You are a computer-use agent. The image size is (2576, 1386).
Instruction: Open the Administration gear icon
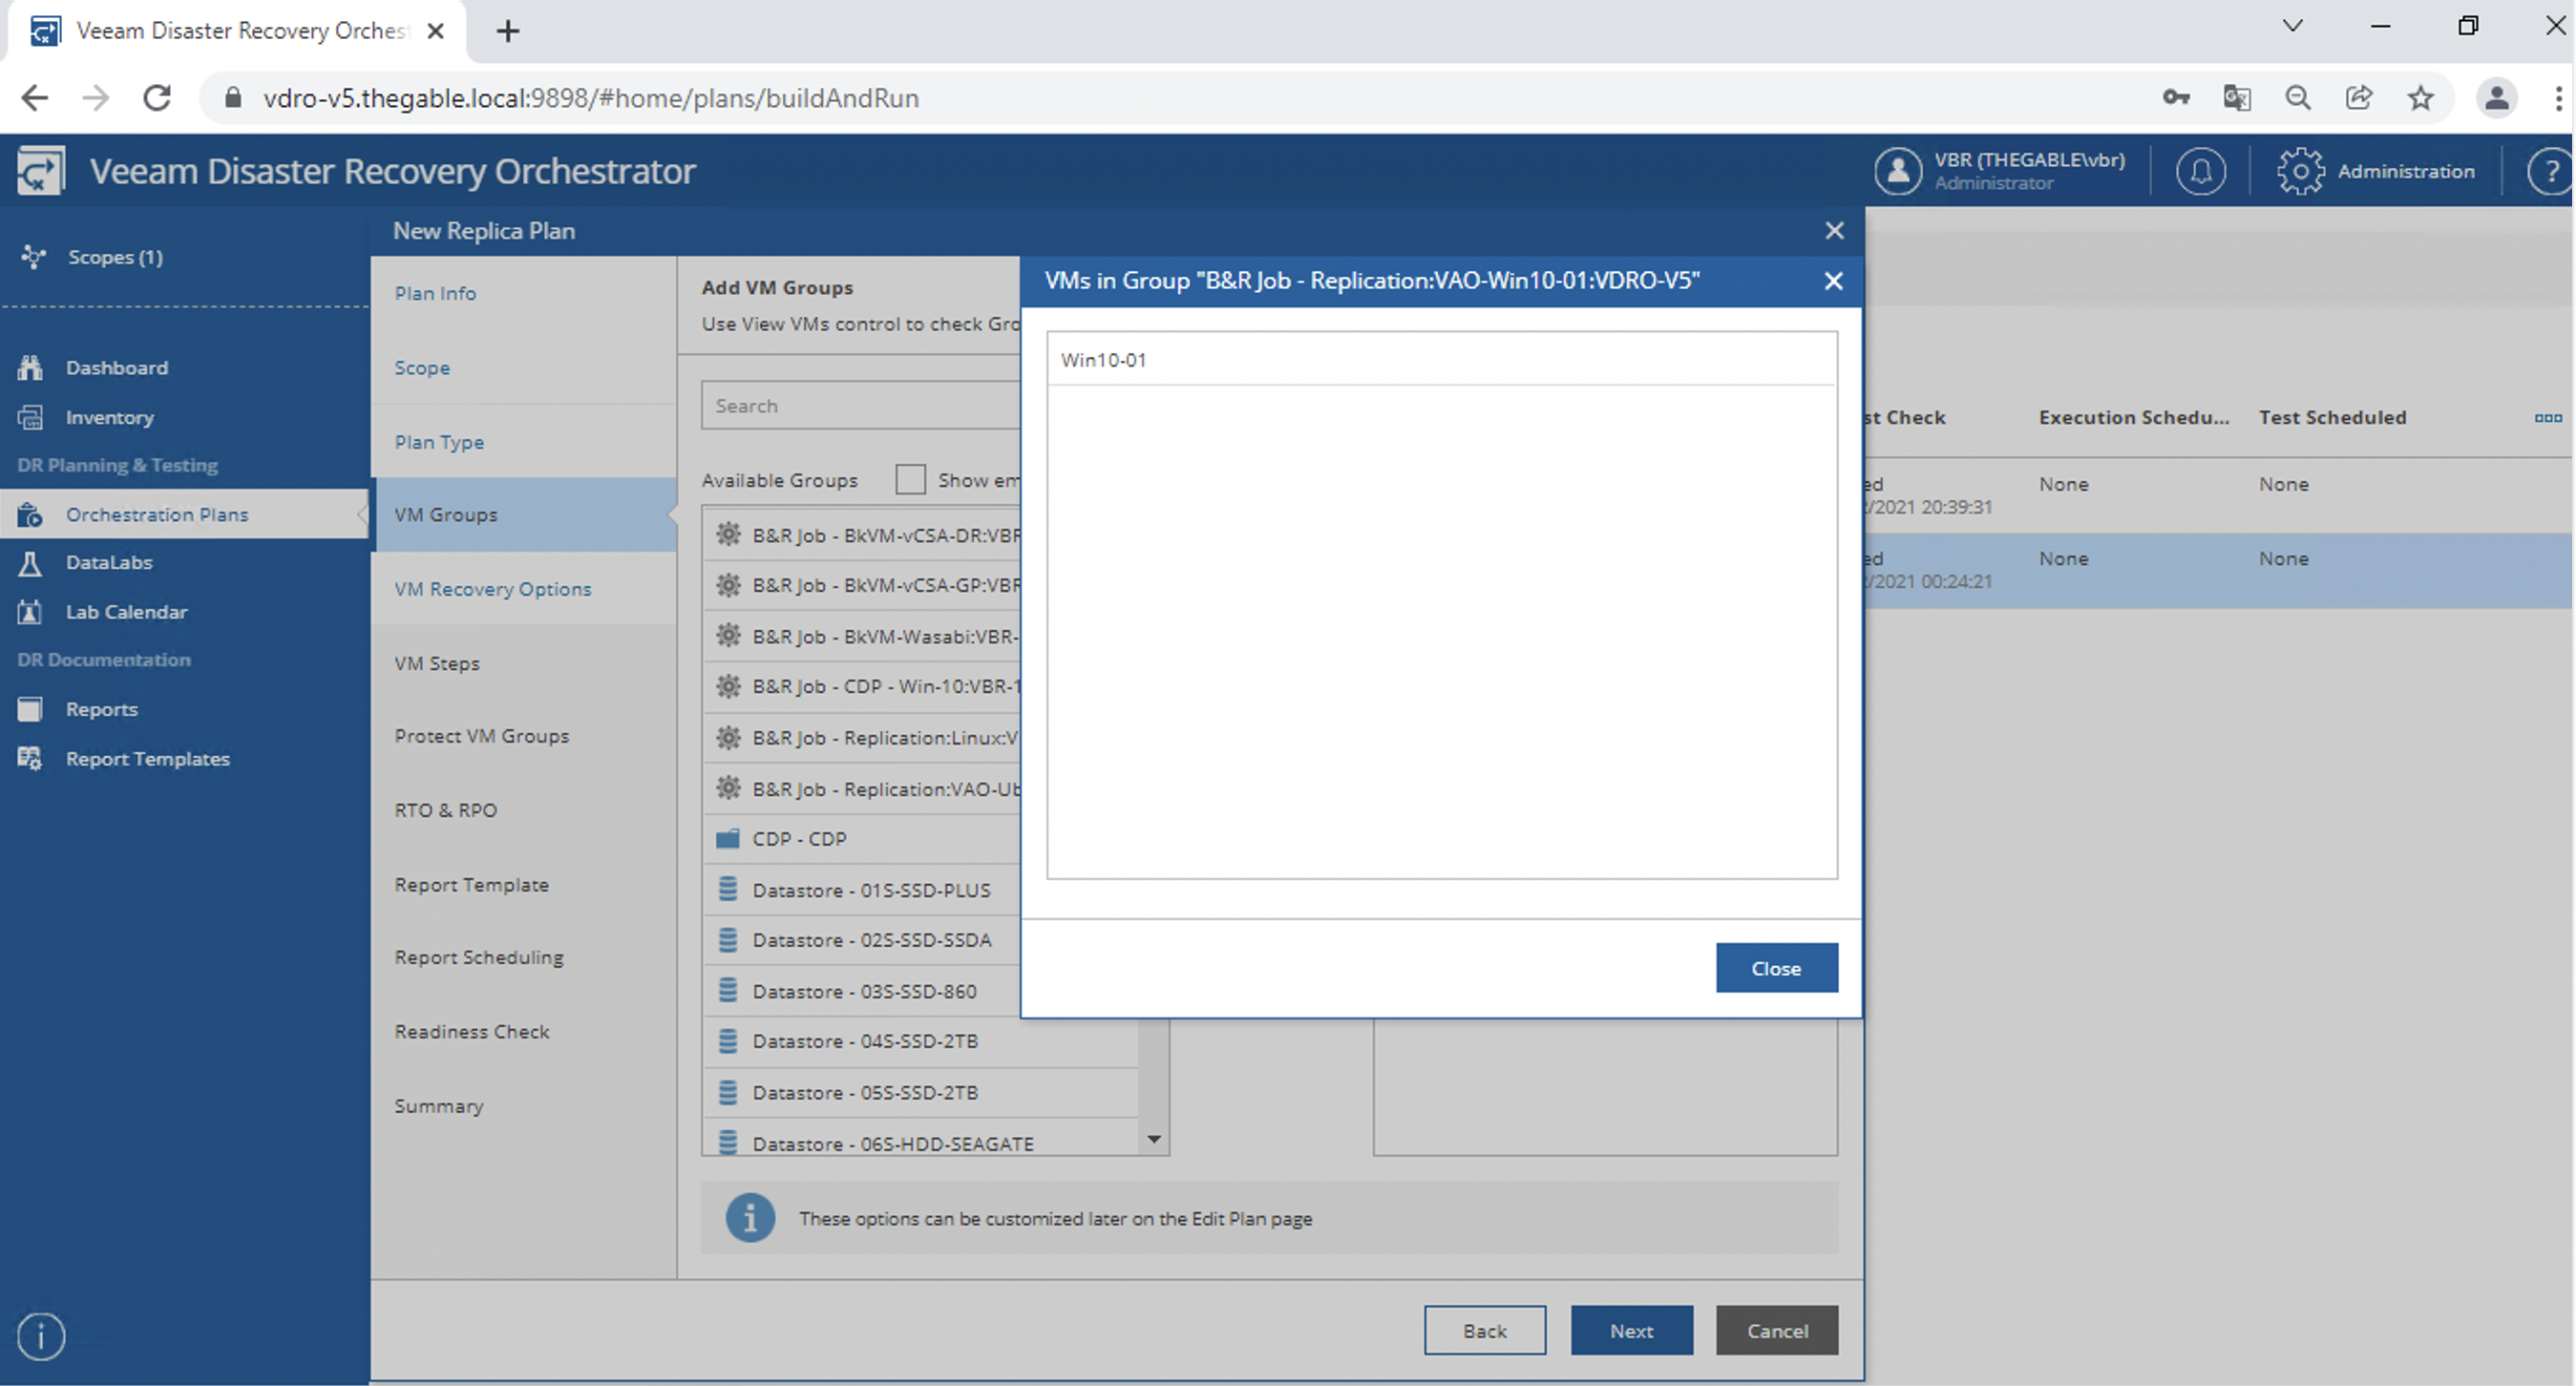pos(2300,171)
